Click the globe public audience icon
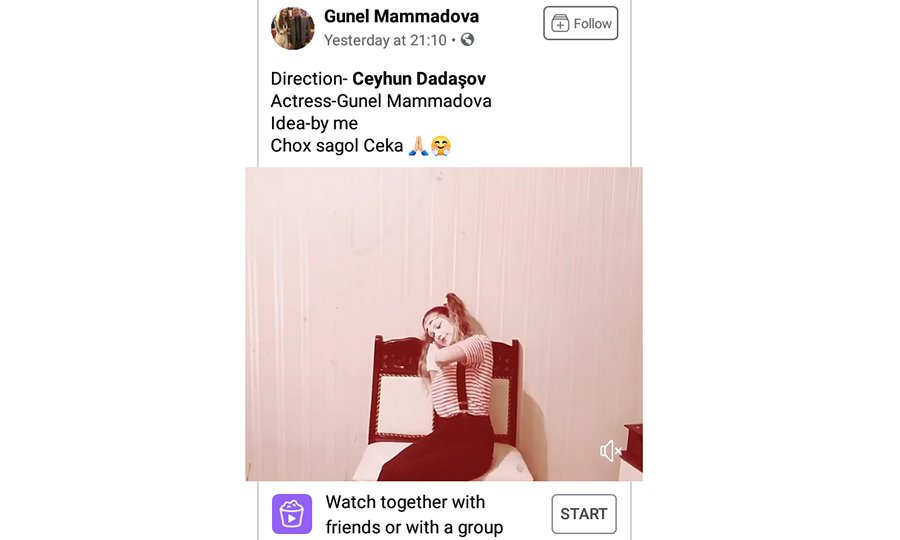The width and height of the screenshot is (900, 540). pyautogui.click(x=468, y=40)
